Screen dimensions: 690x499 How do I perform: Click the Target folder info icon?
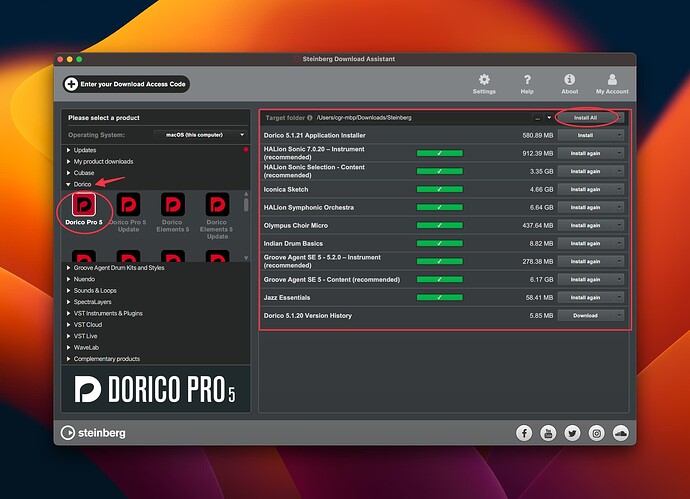pos(310,117)
